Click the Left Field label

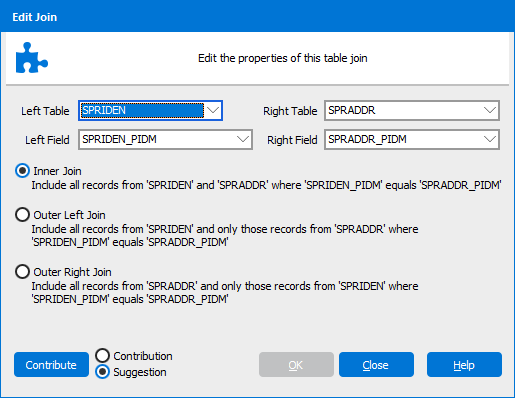47,140
